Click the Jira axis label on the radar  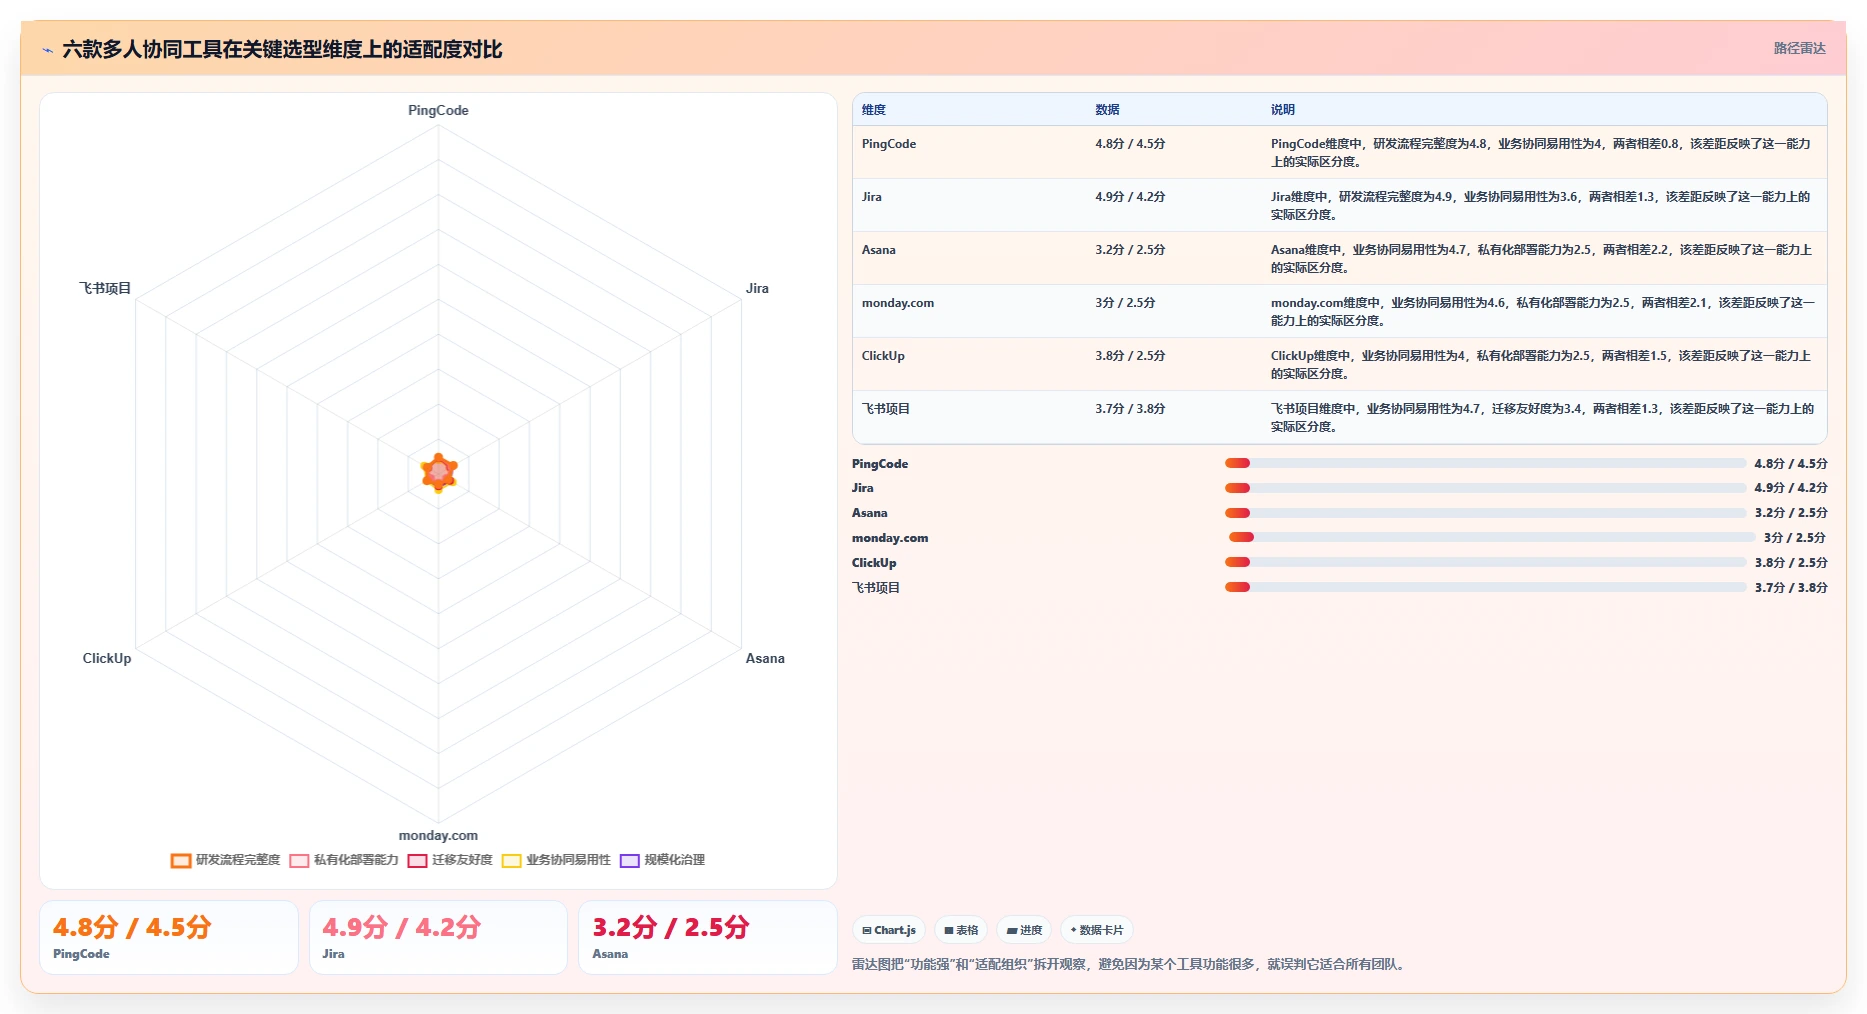[757, 288]
